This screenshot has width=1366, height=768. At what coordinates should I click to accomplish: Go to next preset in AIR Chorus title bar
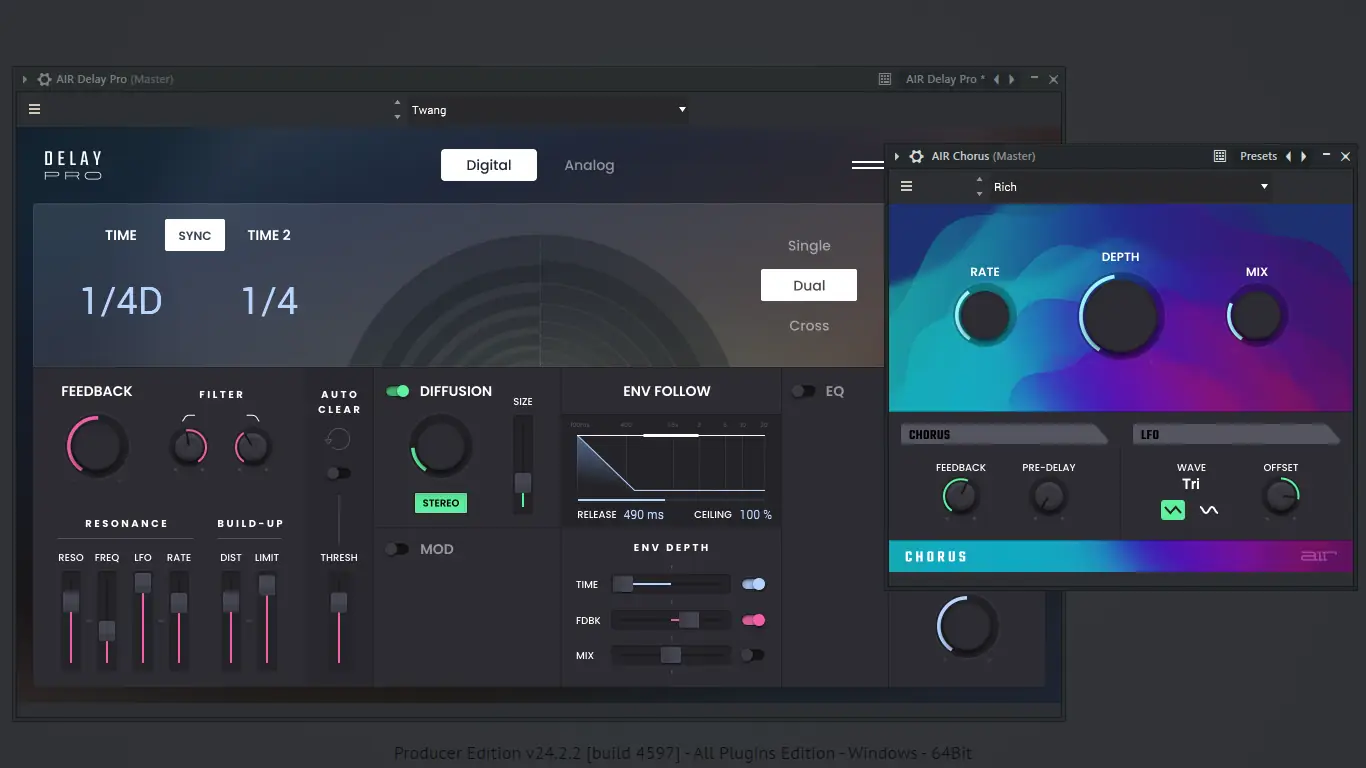(1304, 156)
